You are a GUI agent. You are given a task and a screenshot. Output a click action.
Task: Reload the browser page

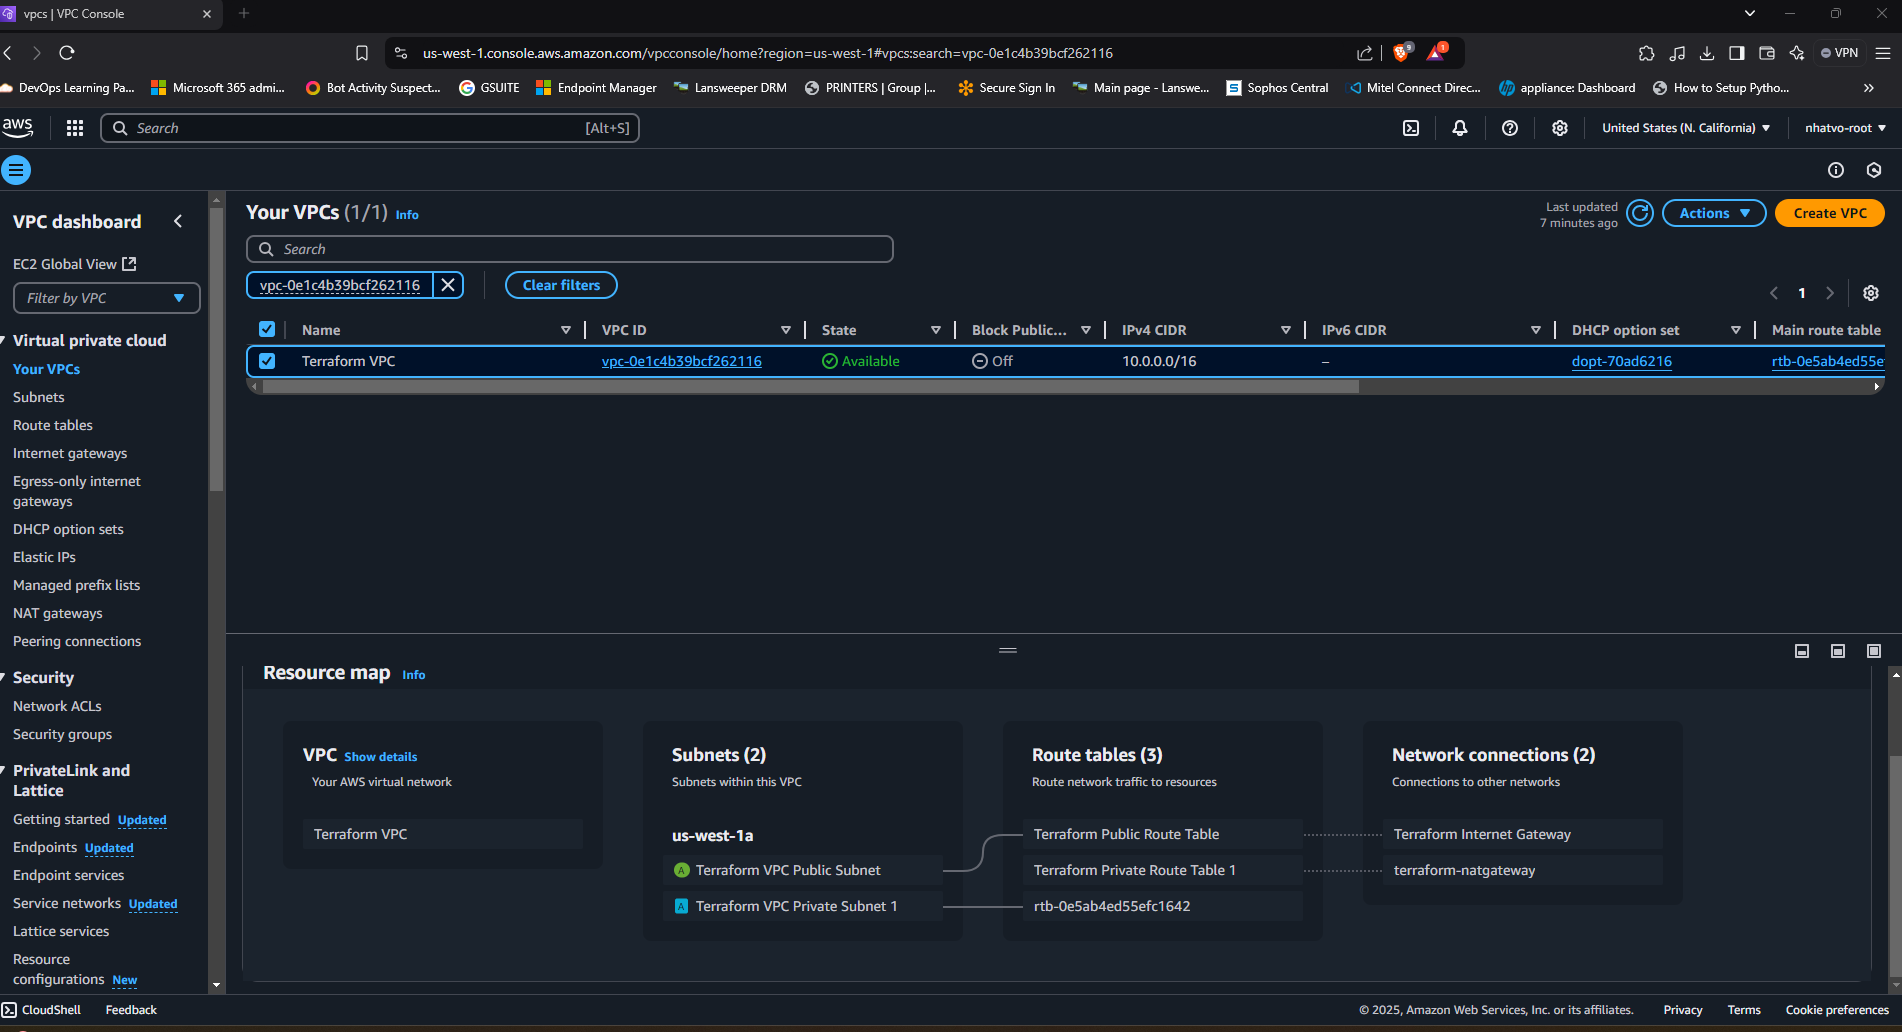coord(67,53)
